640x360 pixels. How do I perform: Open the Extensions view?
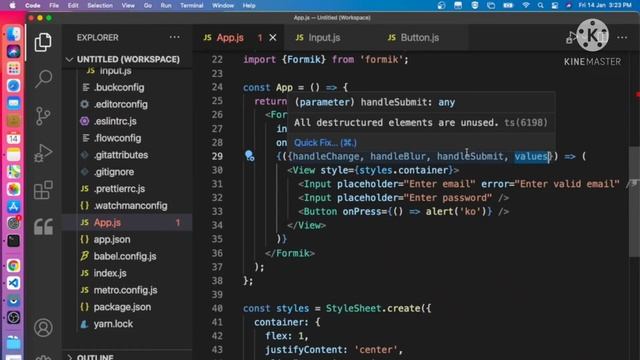point(43,190)
